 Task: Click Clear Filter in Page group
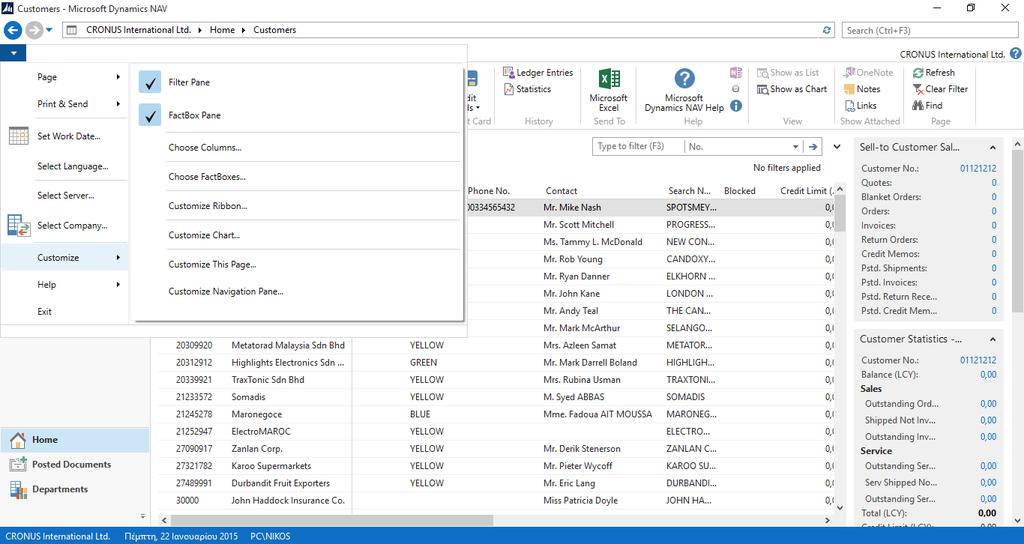[940, 89]
